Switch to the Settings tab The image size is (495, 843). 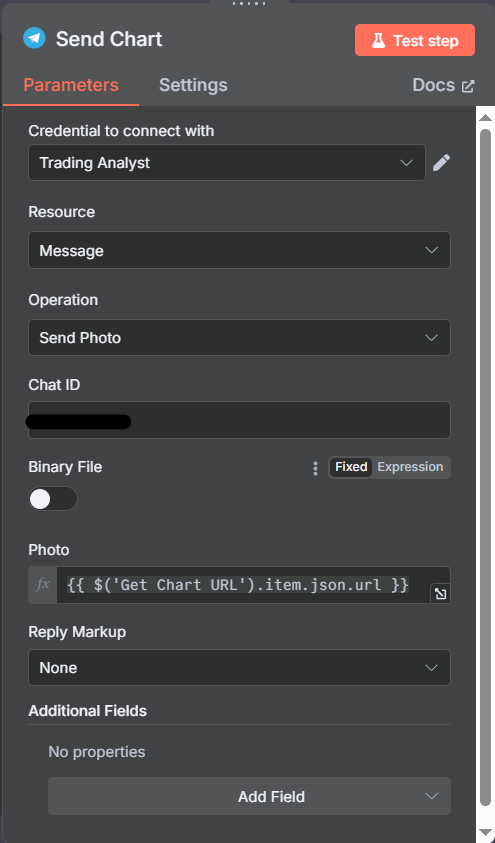coord(193,85)
